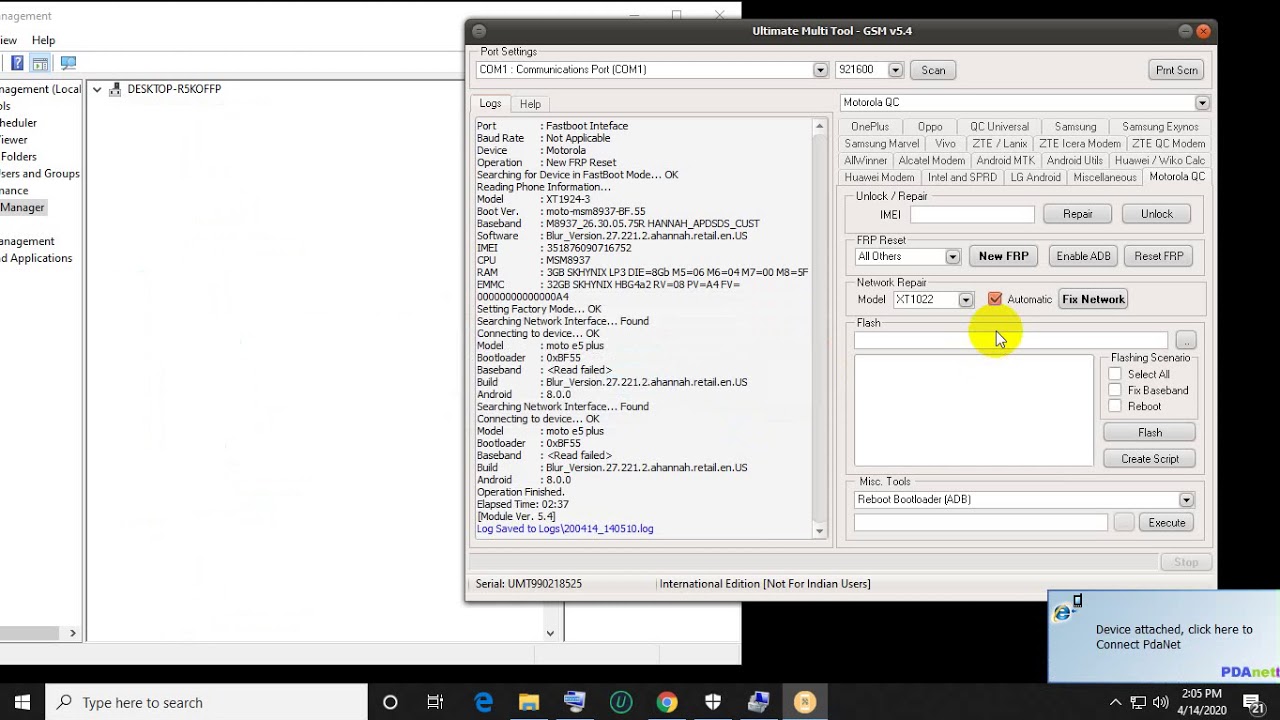Click the Prnt Scrn button

tap(1176, 70)
